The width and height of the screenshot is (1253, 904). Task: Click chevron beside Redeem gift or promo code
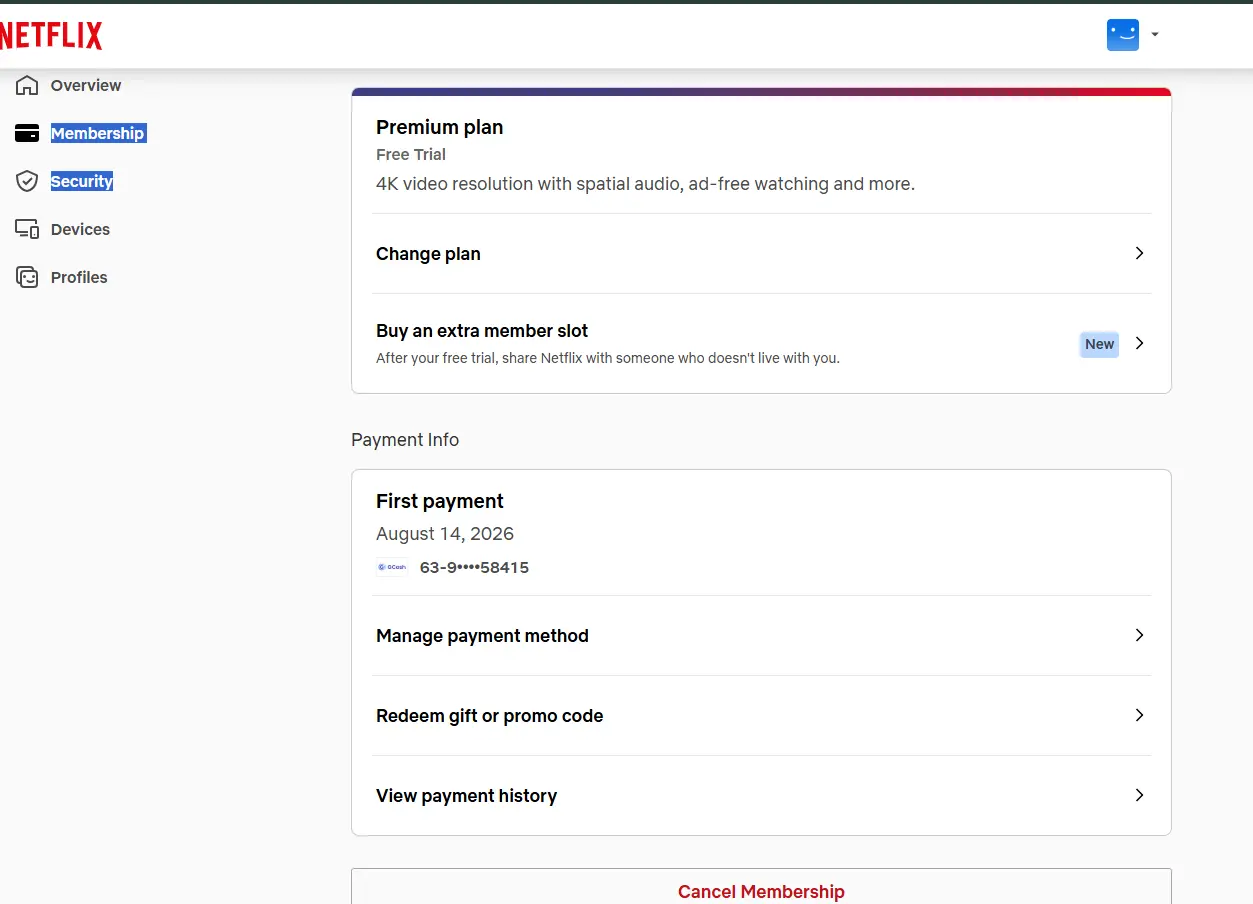point(1139,715)
